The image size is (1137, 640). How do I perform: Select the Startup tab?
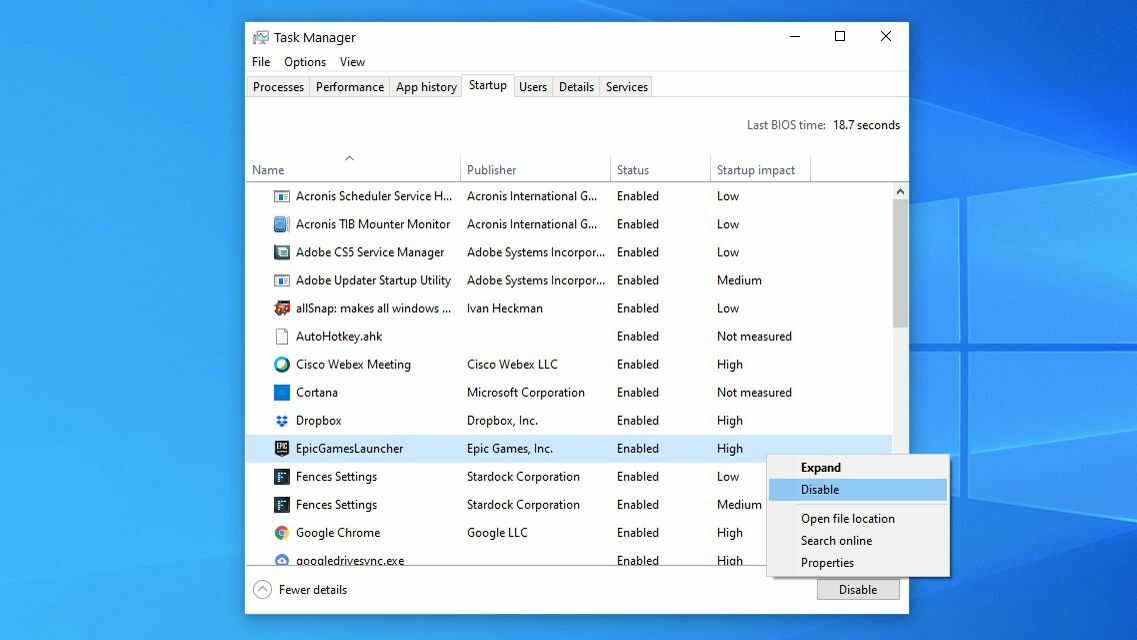[x=487, y=86]
